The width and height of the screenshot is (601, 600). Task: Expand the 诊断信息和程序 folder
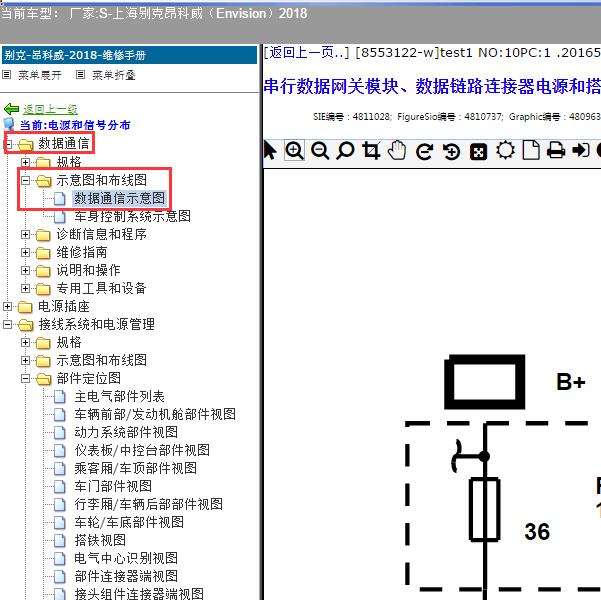tap(26, 234)
